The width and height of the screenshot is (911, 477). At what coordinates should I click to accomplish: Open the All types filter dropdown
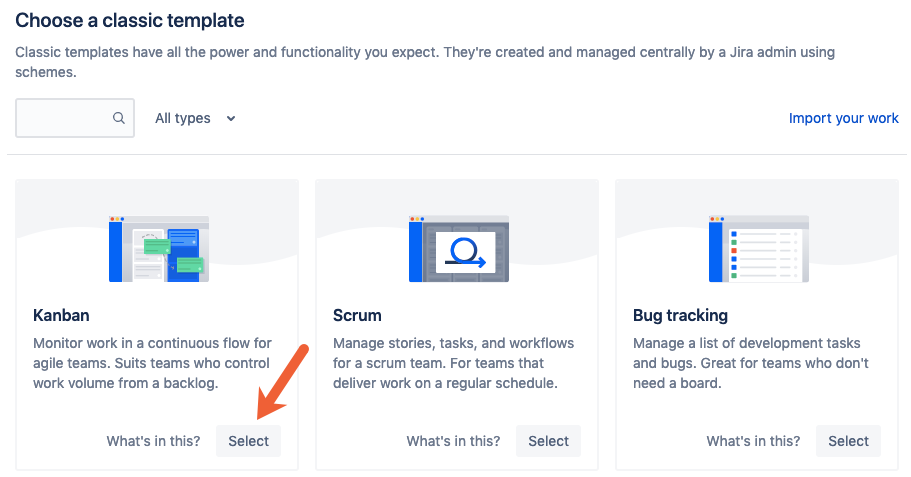[x=195, y=119]
